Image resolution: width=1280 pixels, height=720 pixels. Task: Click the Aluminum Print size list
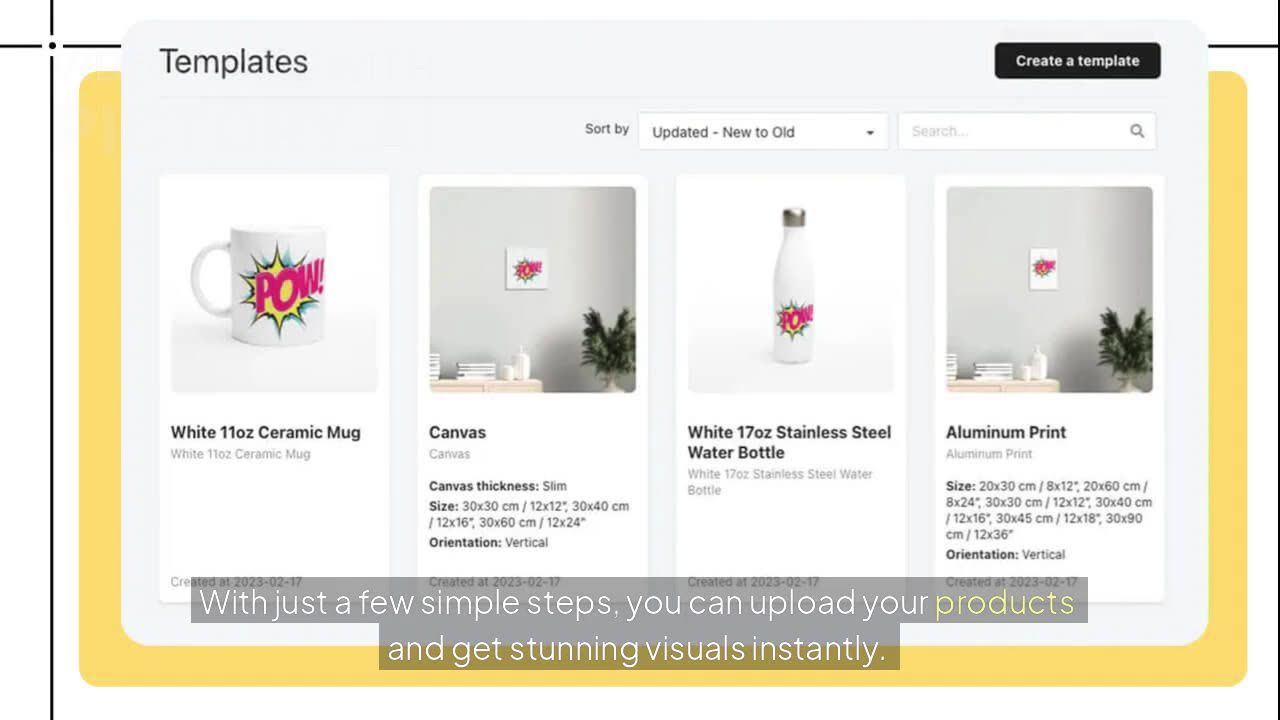[1048, 510]
